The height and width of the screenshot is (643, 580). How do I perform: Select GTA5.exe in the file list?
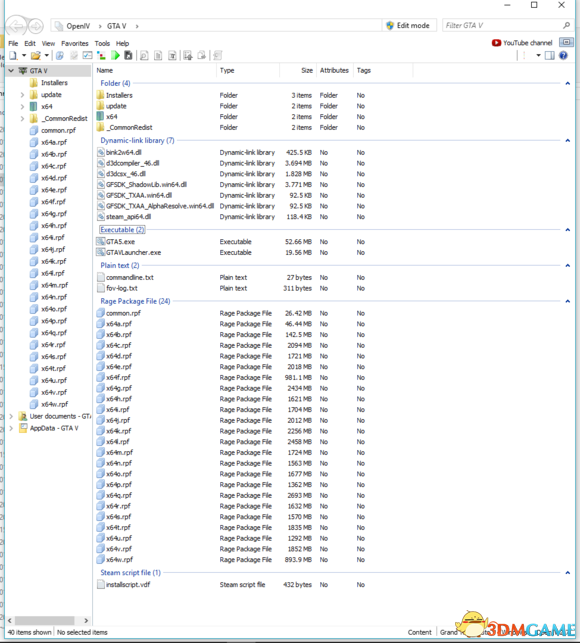(x=120, y=242)
